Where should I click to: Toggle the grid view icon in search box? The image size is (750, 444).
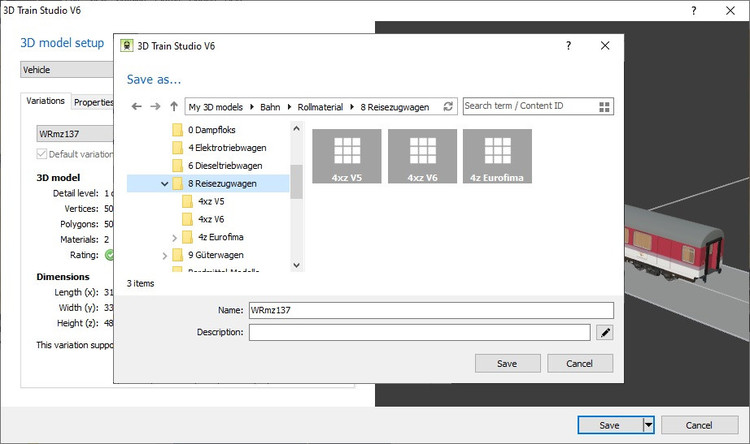(x=604, y=106)
